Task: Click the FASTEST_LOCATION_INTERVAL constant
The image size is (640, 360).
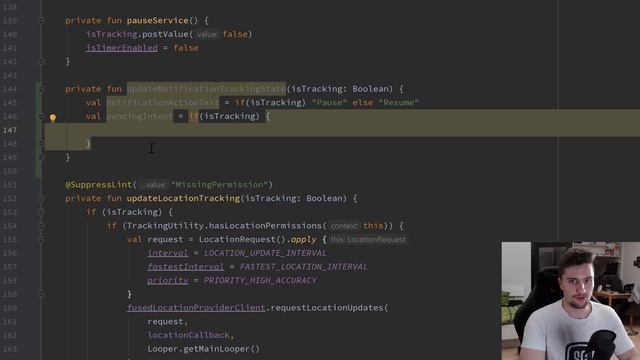Action: [303, 267]
